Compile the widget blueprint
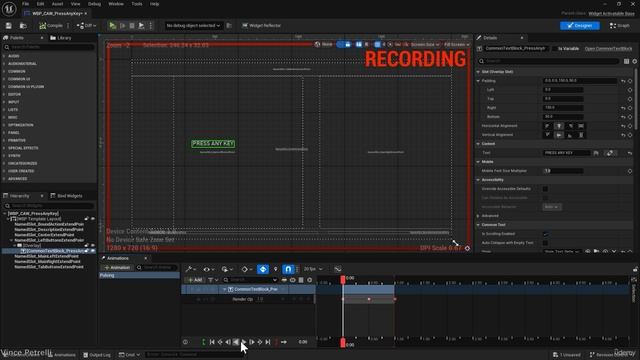 click(x=51, y=26)
